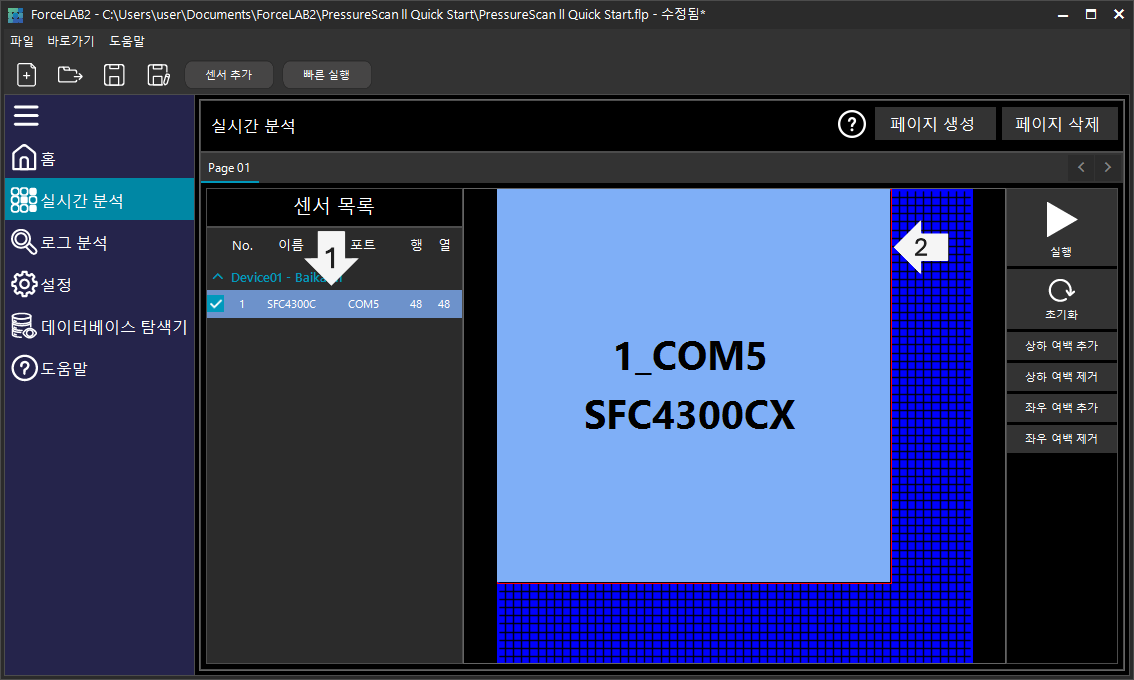Viewport: 1134px width, 680px height.
Task: Open 도움말 help in sidebar
Action: [100, 368]
